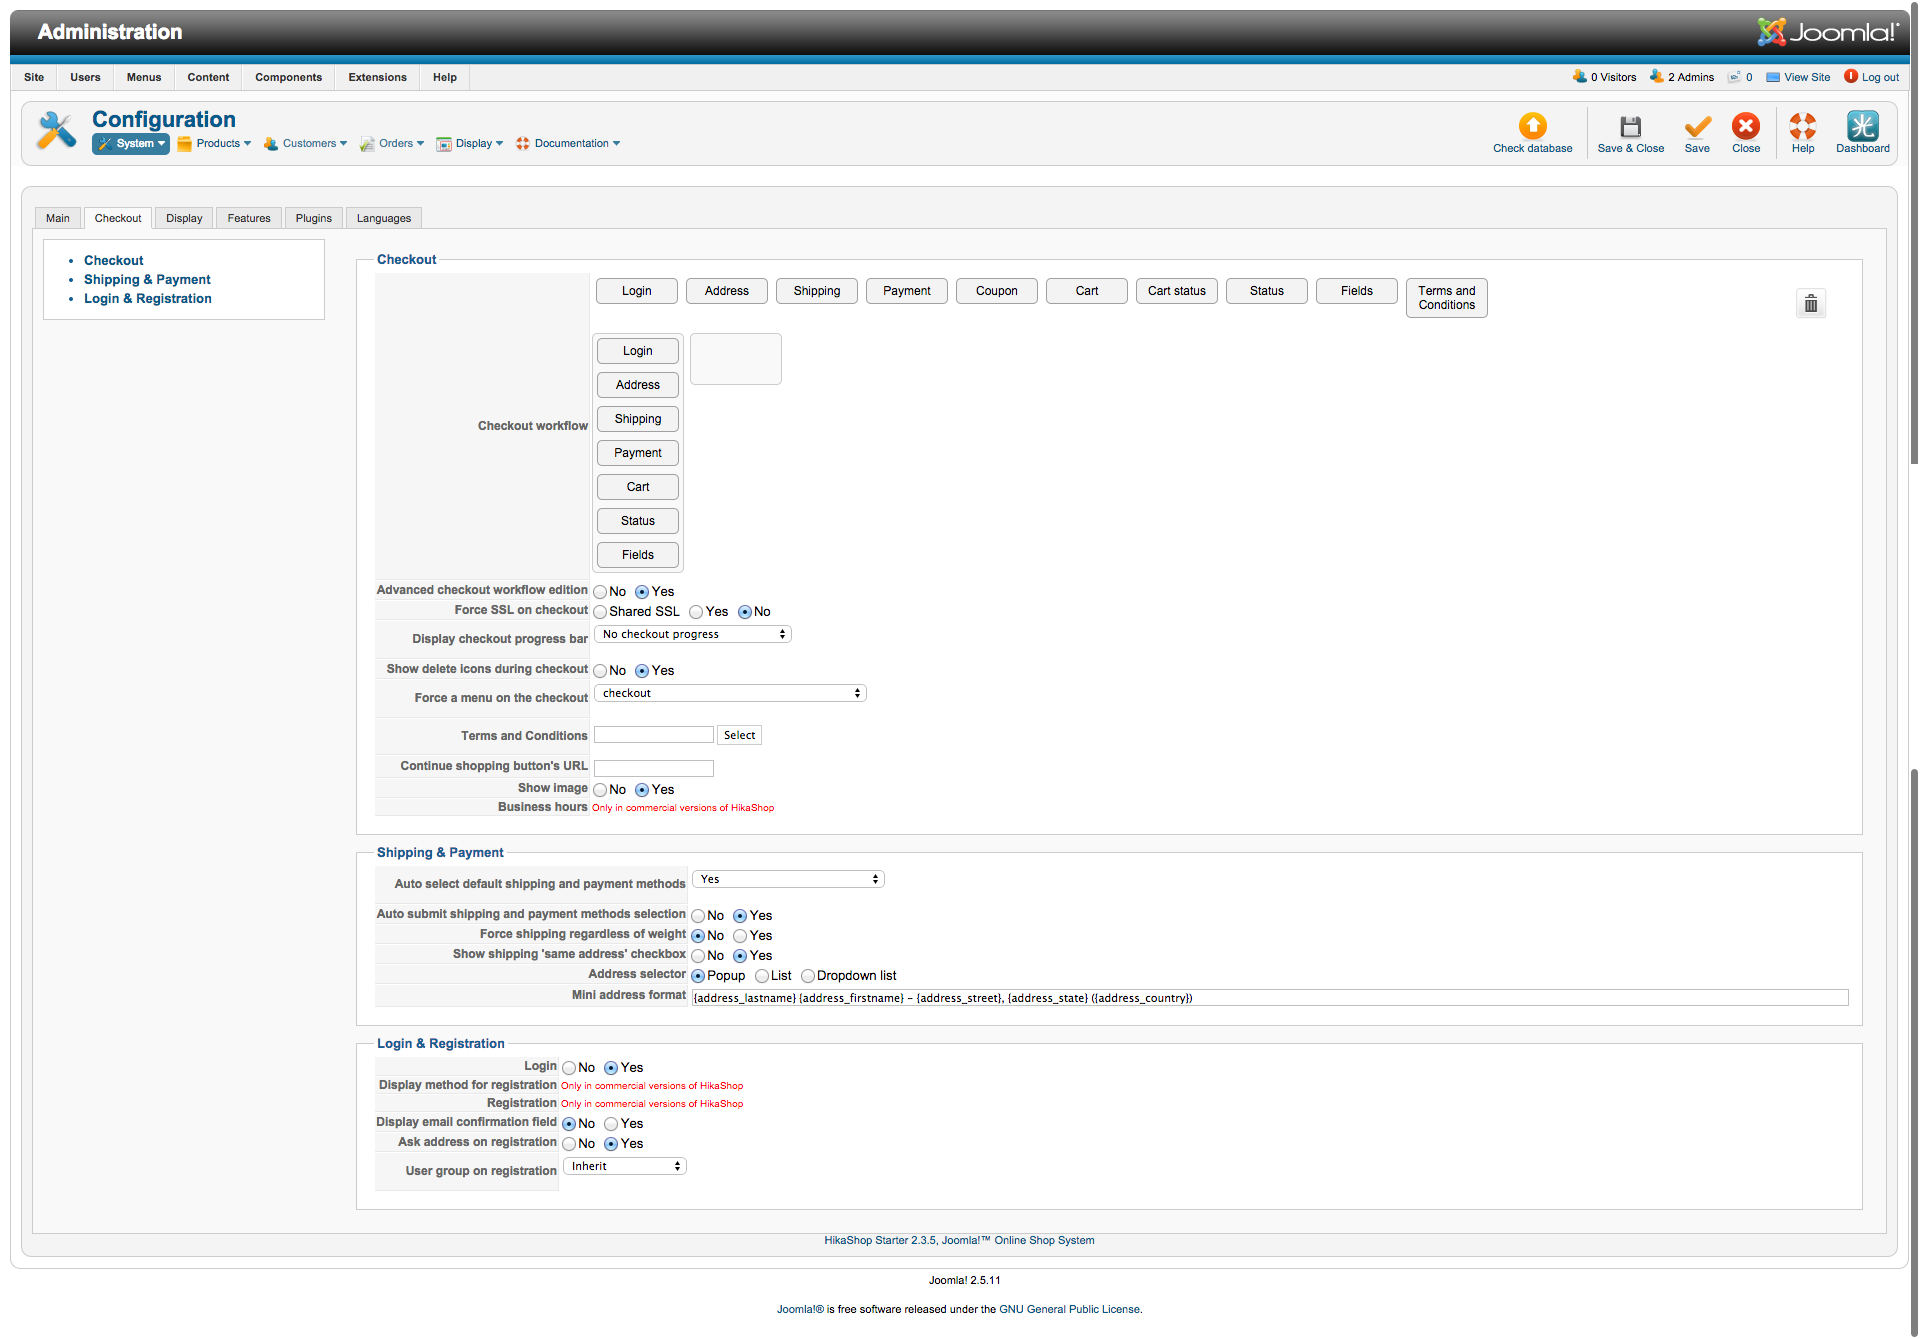The image size is (1920, 1339).
Task: Click the Save checkmark icon
Action: coord(1697,127)
